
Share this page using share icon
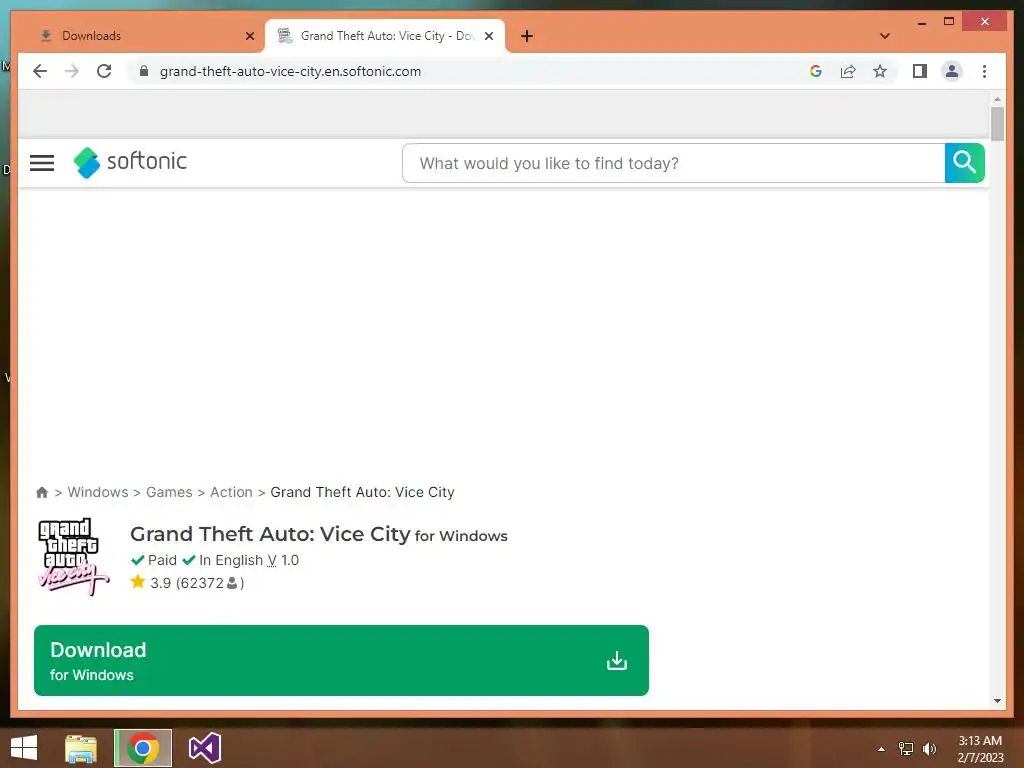coord(848,71)
